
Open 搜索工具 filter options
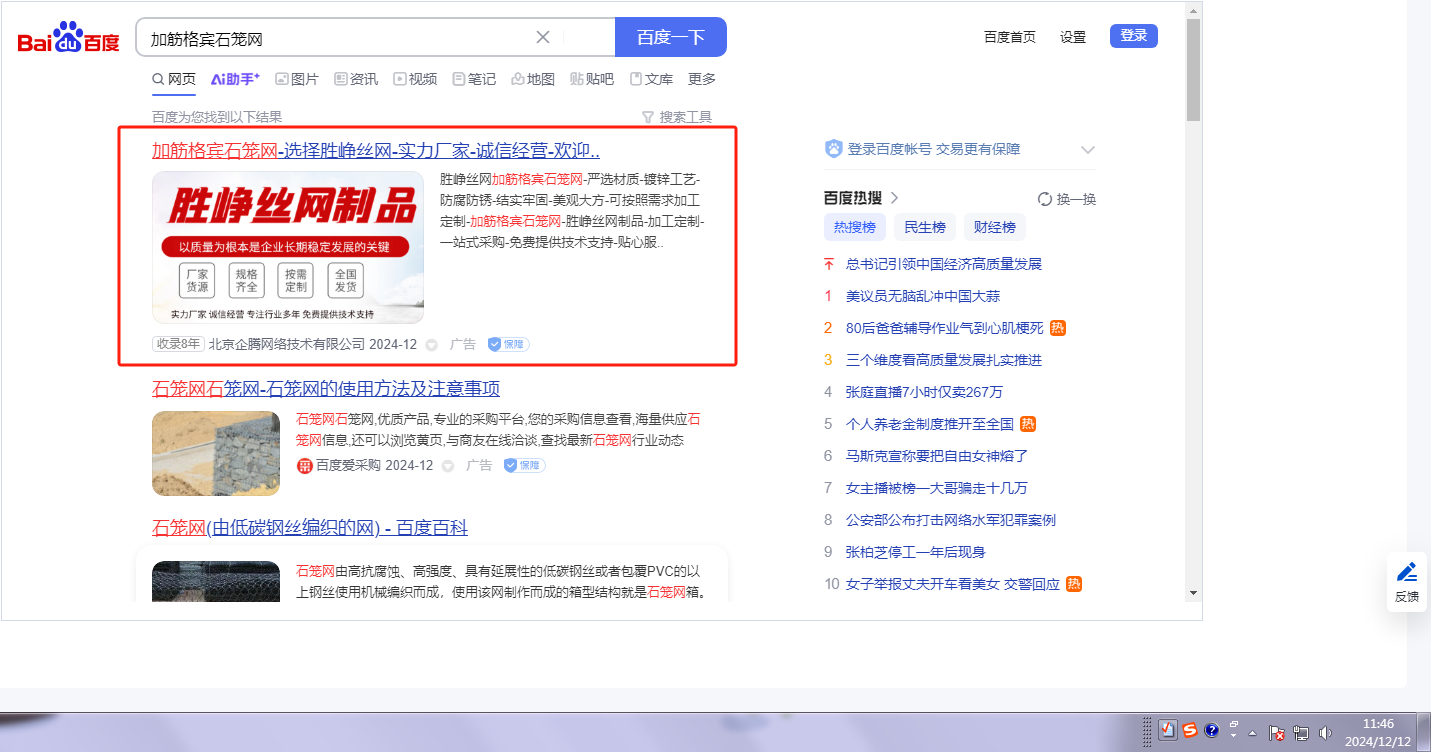[x=677, y=117]
